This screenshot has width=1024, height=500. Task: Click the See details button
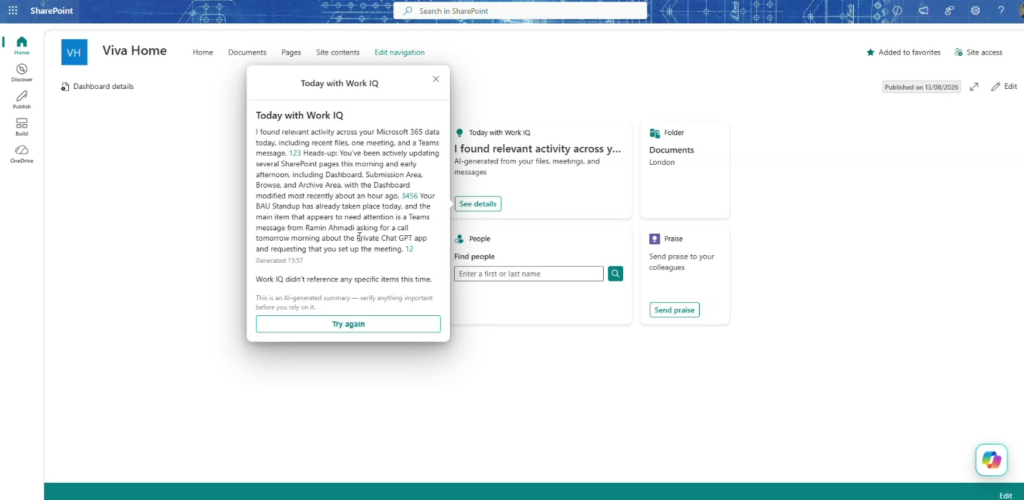coord(478,204)
